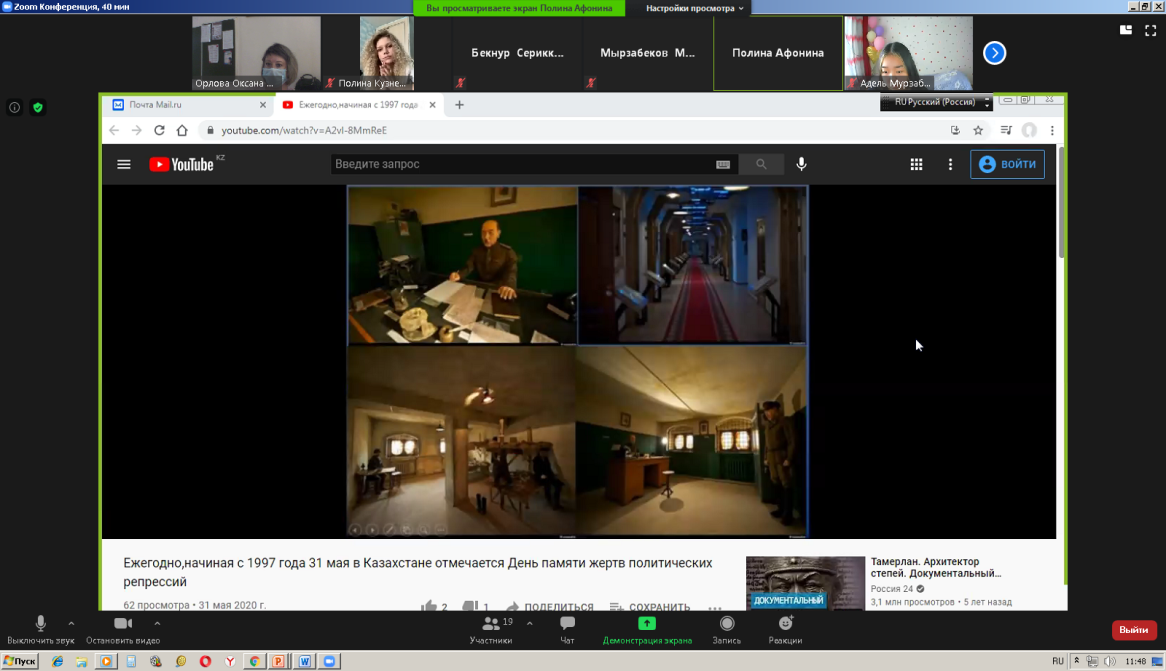This screenshot has height=671, width=1166.
Task: Open YouTube settings three-dot menu
Action: point(950,164)
